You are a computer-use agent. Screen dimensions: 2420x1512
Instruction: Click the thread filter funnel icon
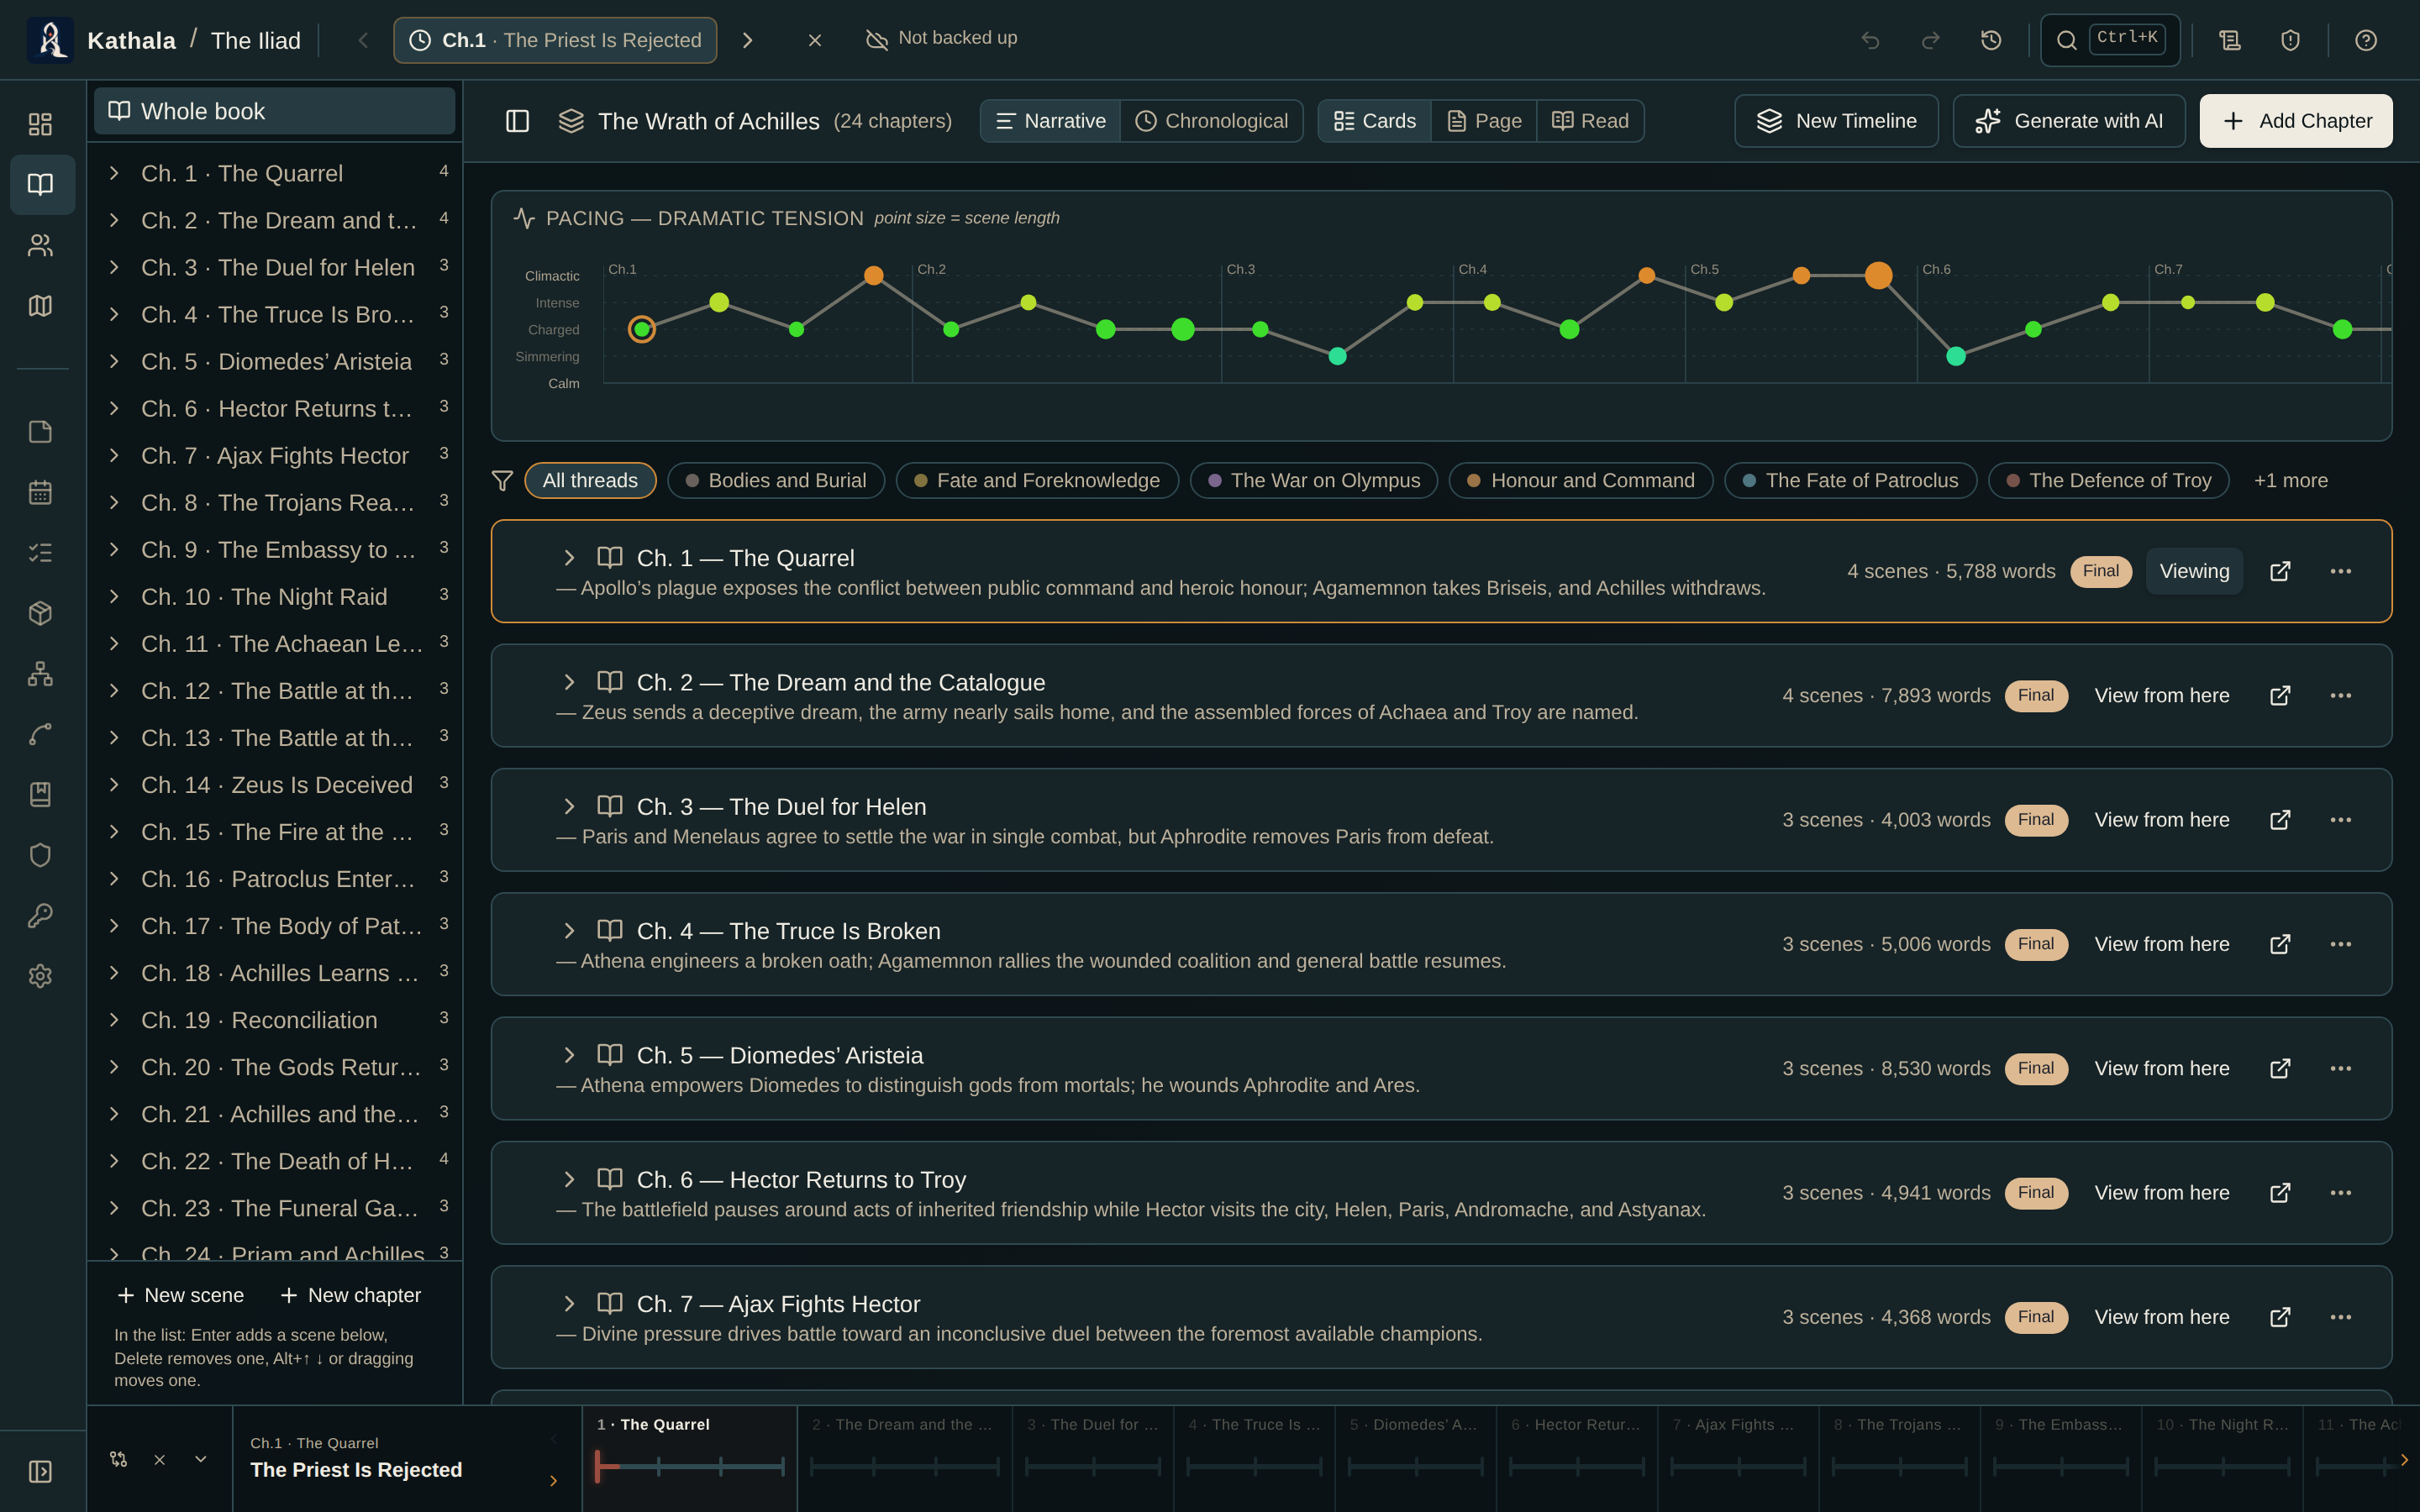pyautogui.click(x=502, y=481)
